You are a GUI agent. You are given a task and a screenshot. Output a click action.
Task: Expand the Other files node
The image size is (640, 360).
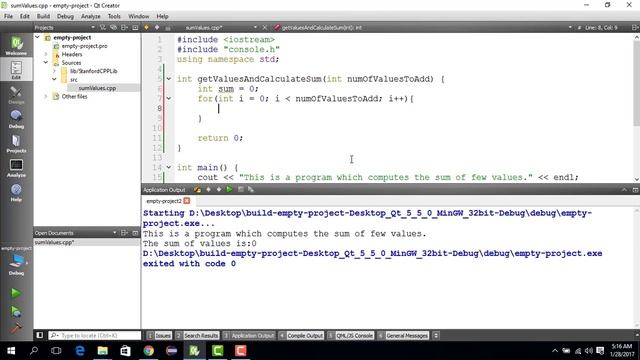46,96
